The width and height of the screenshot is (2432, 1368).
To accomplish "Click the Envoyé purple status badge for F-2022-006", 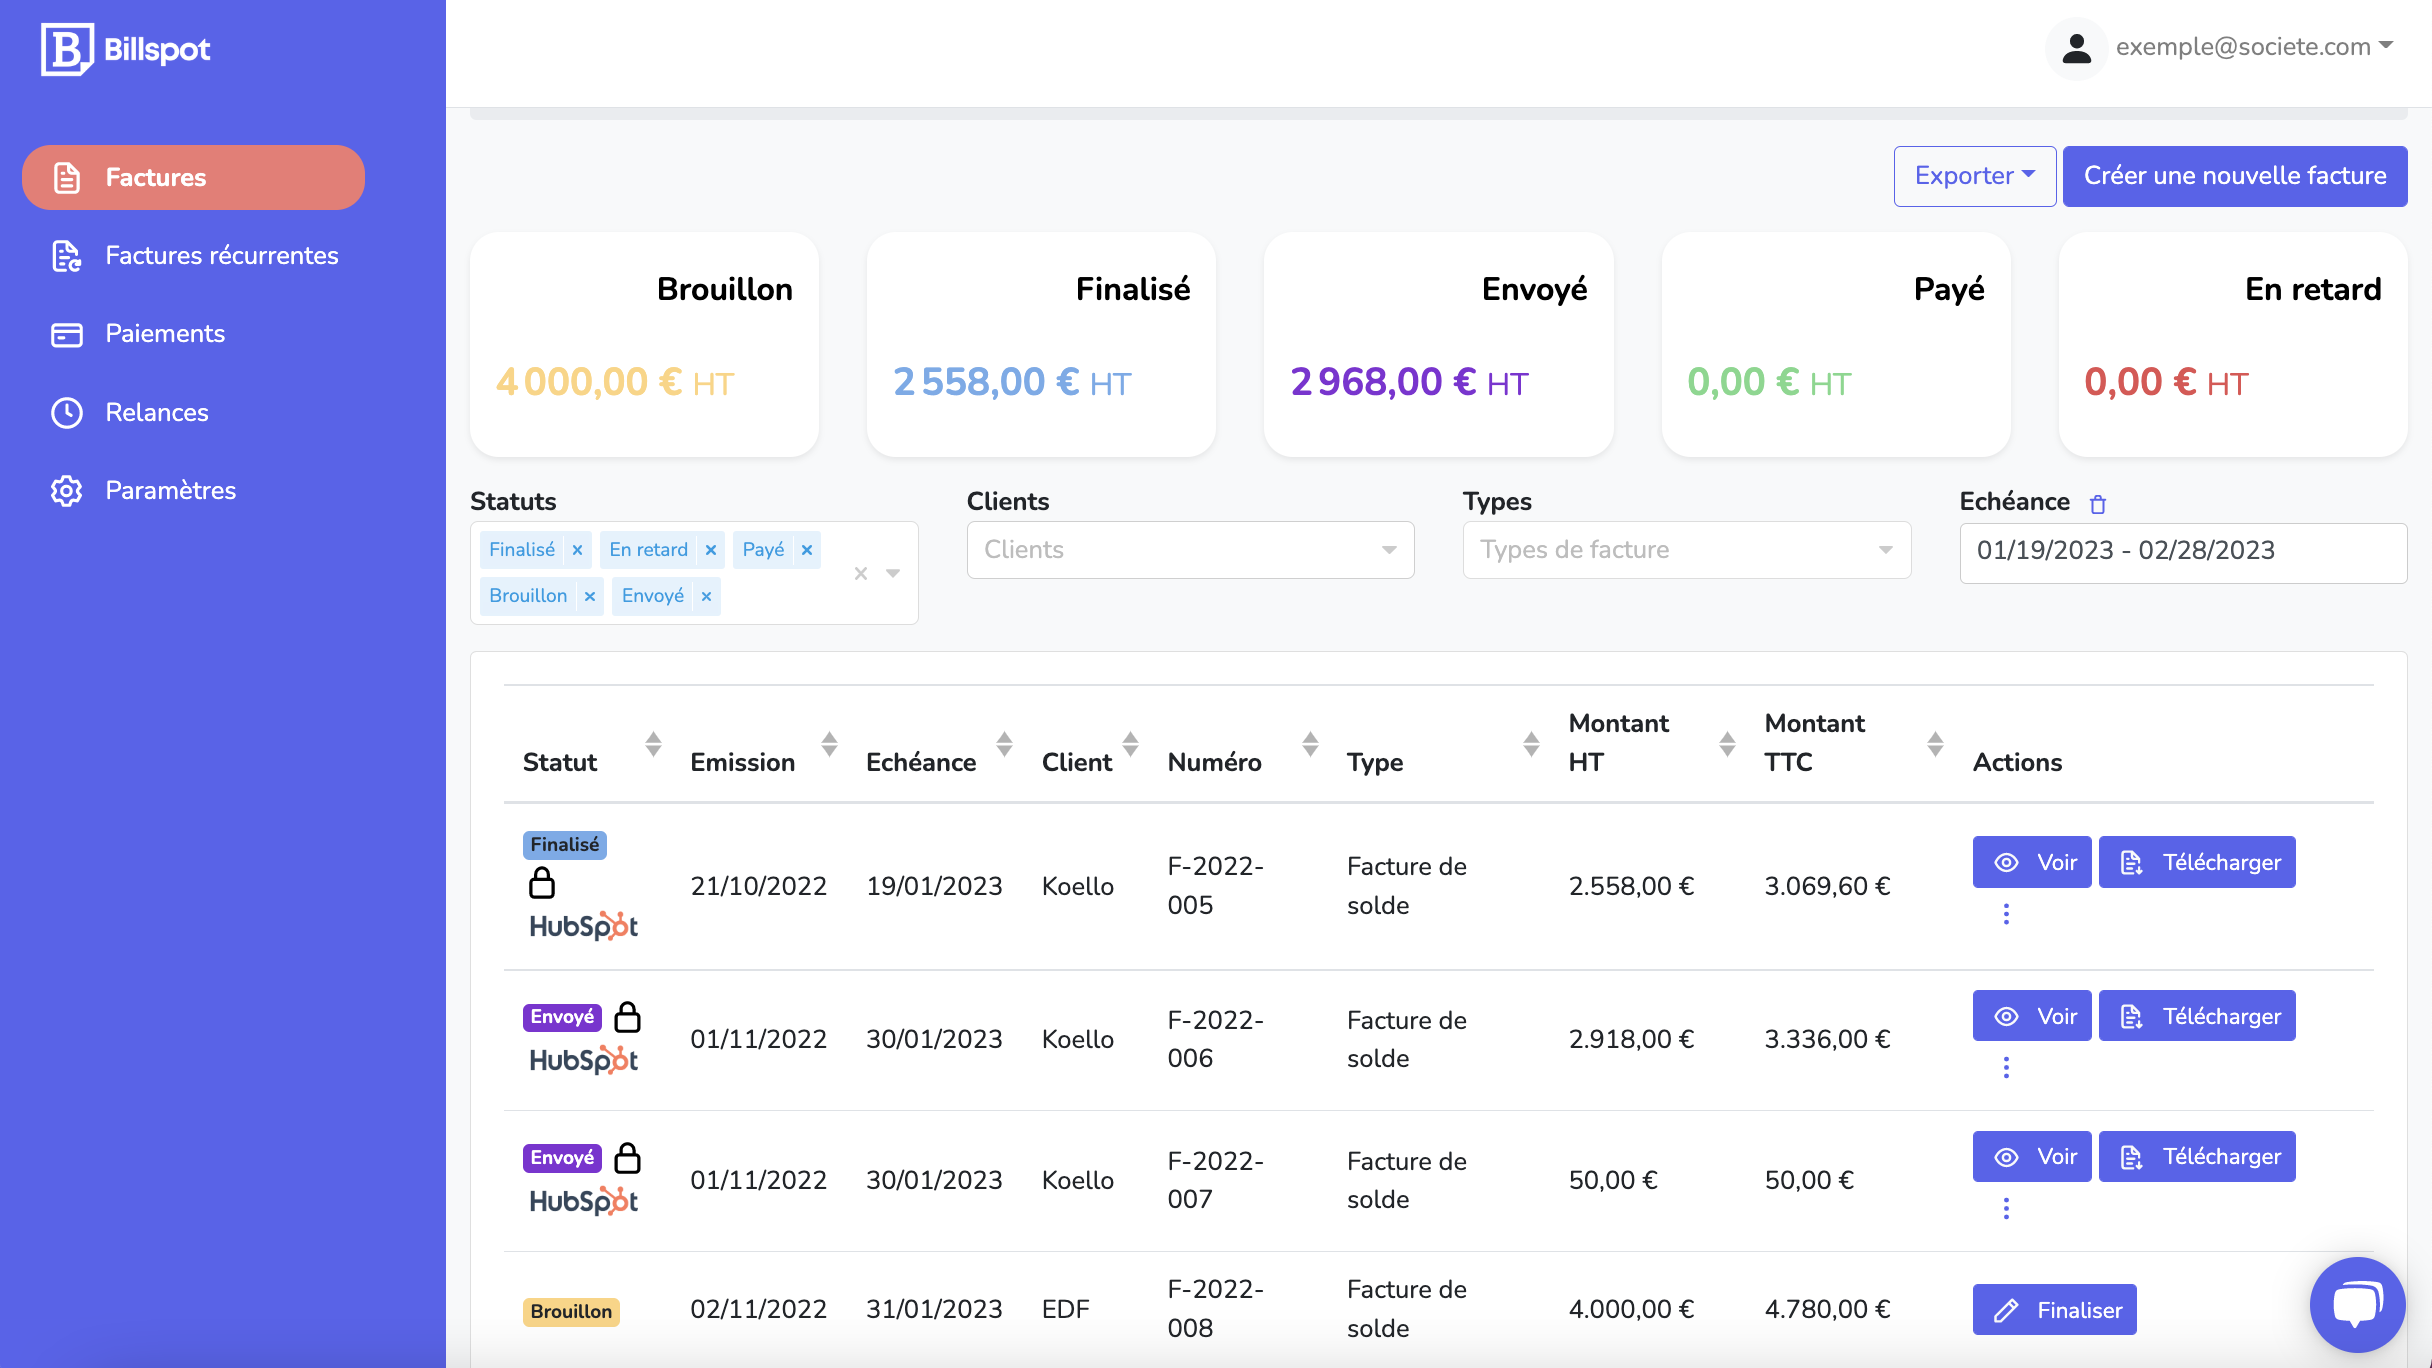I will coord(562,1017).
